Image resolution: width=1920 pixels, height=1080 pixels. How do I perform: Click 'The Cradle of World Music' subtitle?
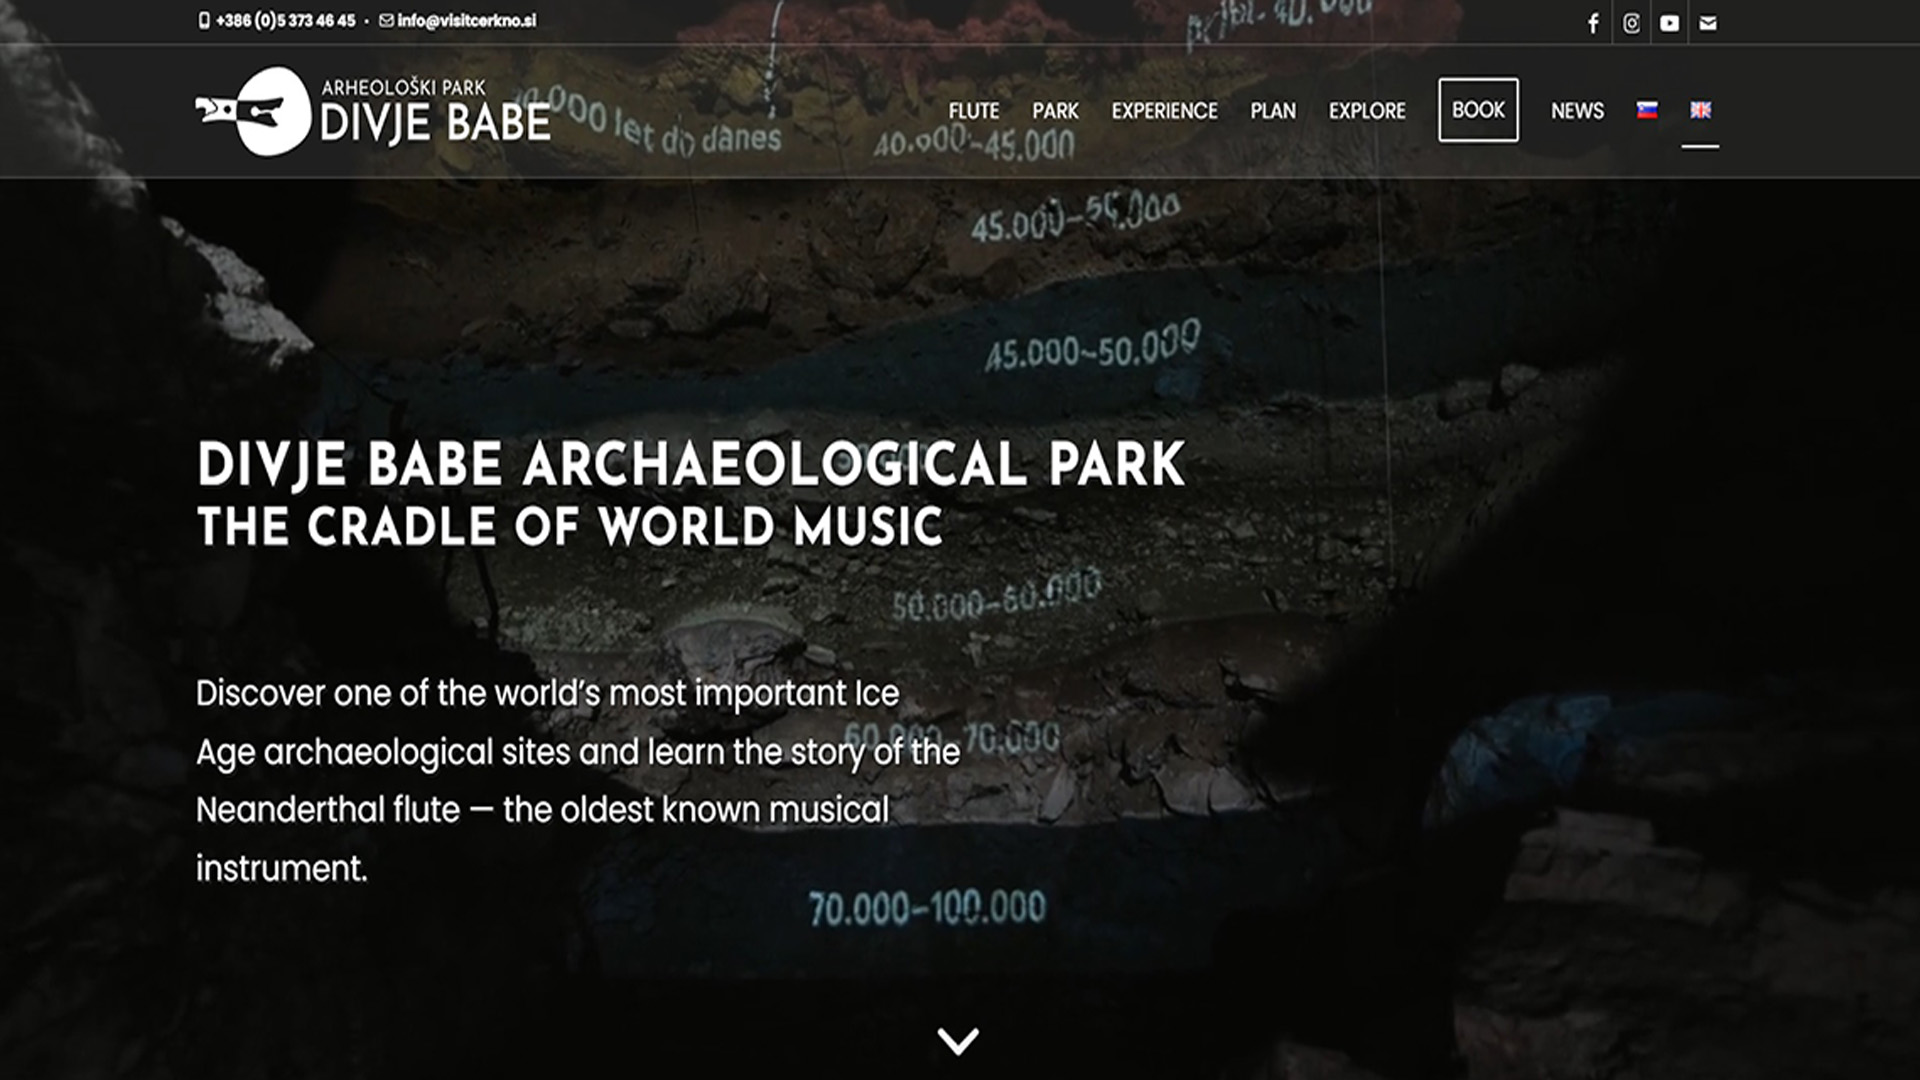click(570, 527)
